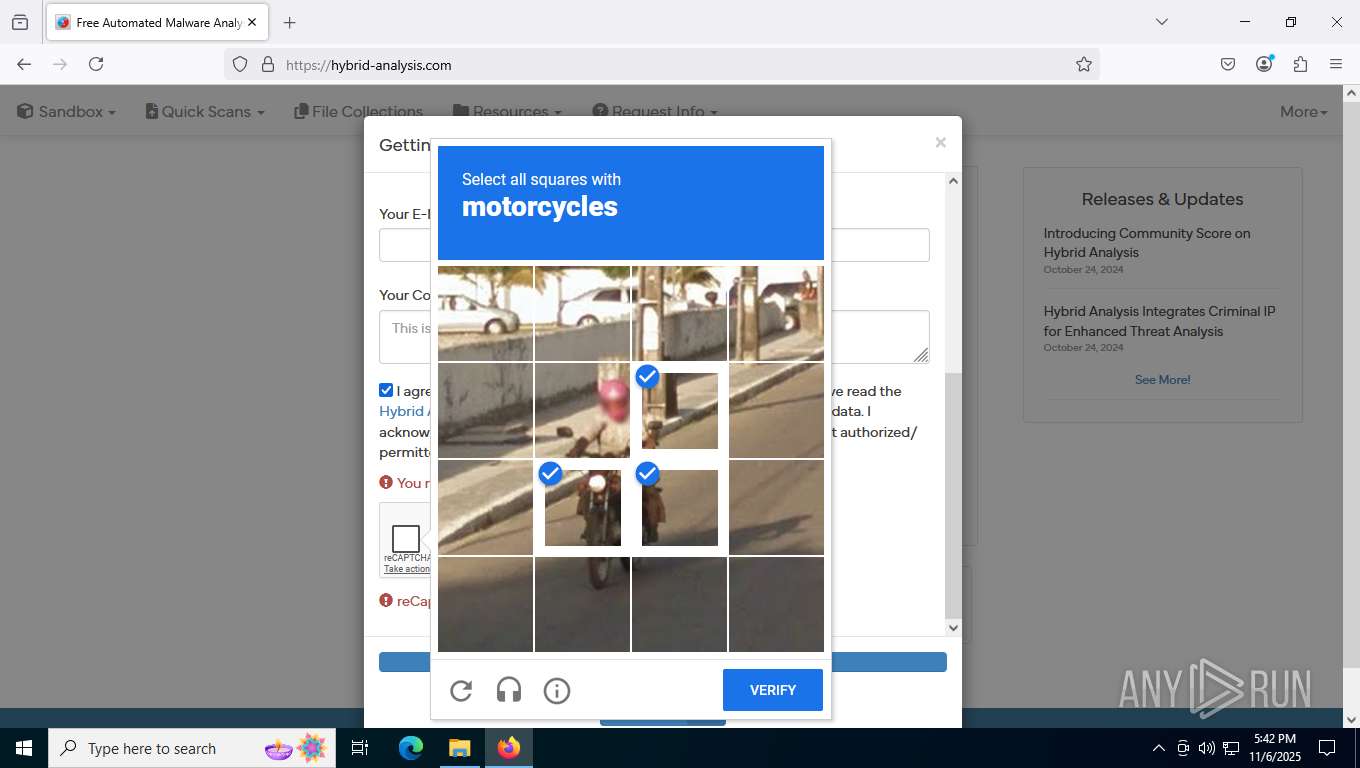
Task: Open the Quick Scans dropdown menu
Action: [x=205, y=112]
